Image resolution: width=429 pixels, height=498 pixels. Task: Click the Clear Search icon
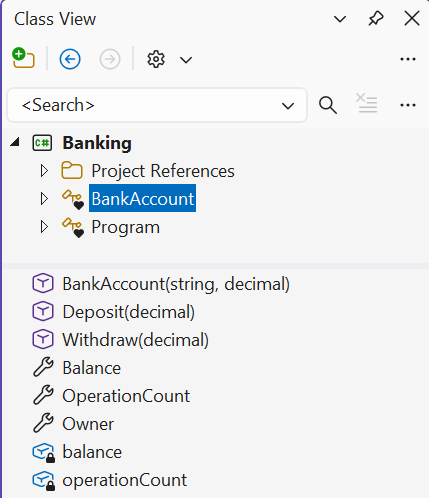coord(367,104)
